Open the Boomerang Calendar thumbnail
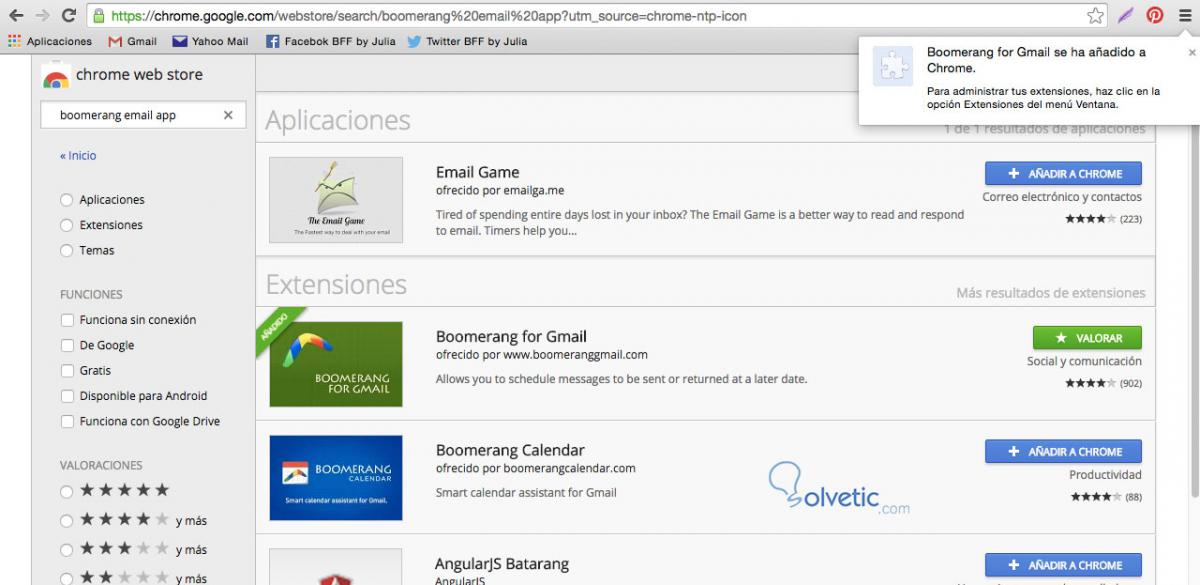The width and height of the screenshot is (1200, 585). pyautogui.click(x=336, y=478)
